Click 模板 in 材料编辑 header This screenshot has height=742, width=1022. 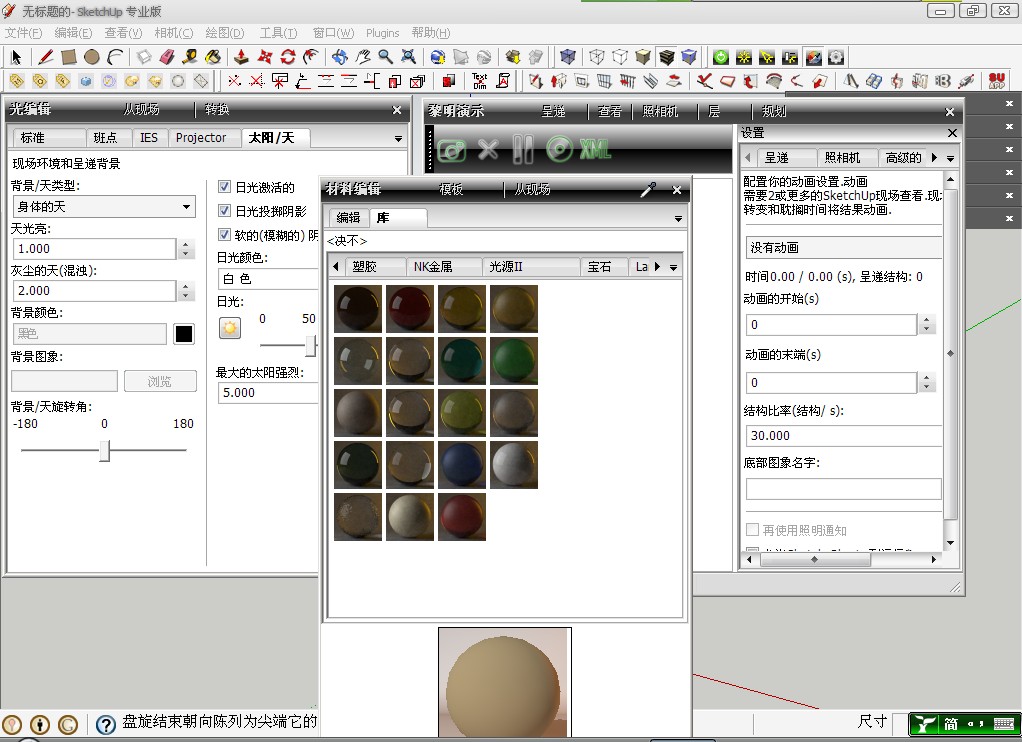(452, 190)
